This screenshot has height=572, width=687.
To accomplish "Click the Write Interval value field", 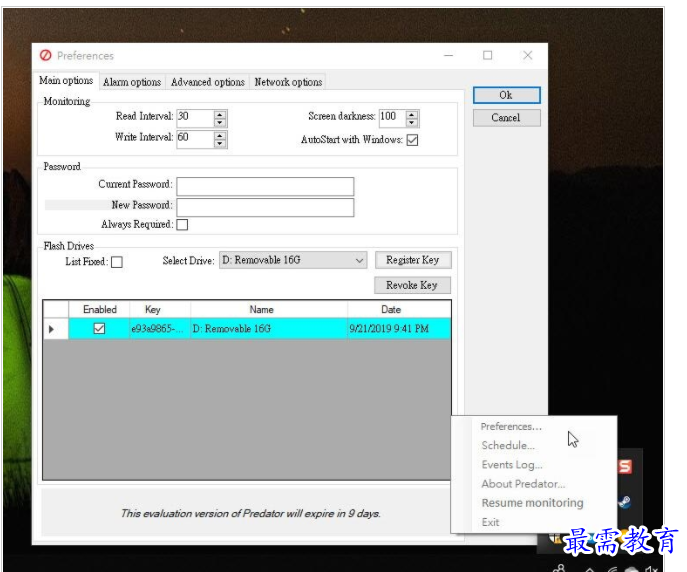I will (195, 140).
